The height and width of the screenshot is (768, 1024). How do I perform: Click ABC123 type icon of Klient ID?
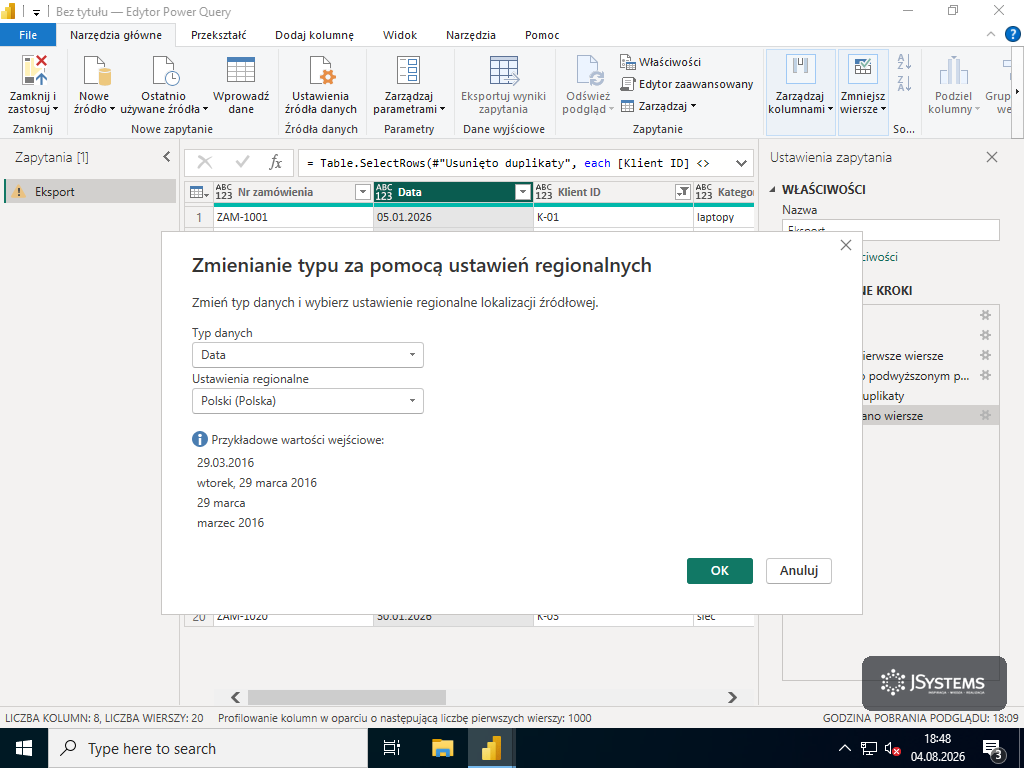(543, 192)
